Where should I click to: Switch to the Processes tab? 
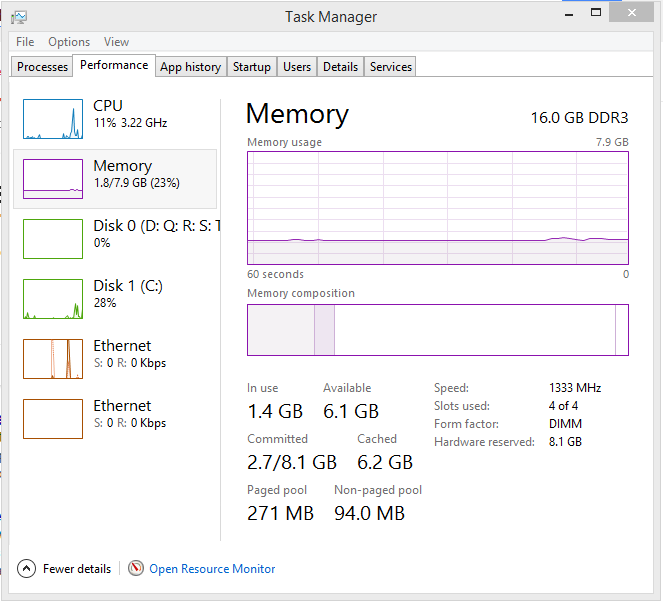(x=43, y=67)
